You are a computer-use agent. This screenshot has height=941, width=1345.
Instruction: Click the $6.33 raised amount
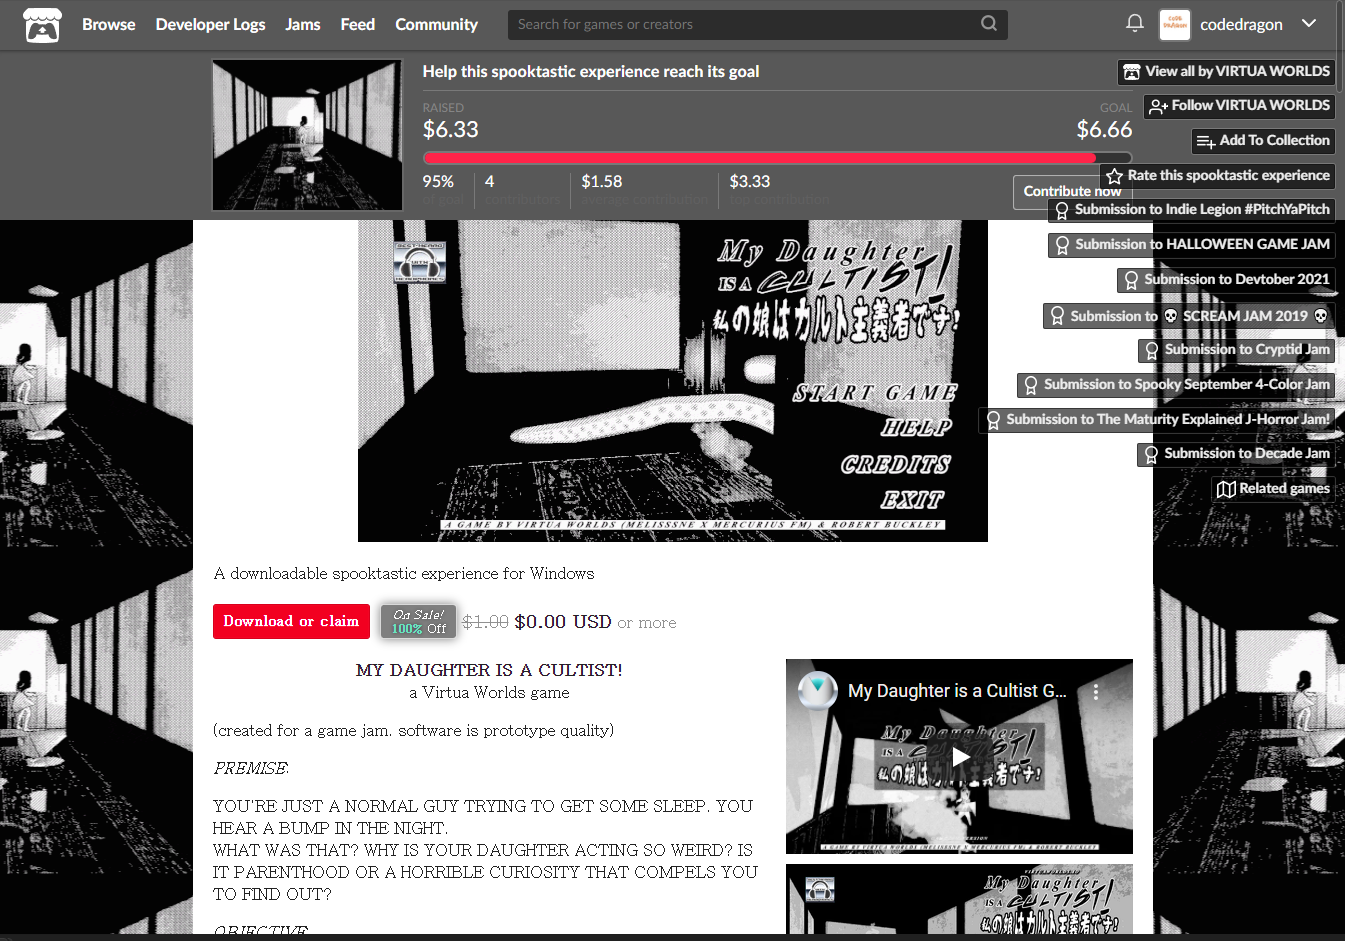point(451,130)
